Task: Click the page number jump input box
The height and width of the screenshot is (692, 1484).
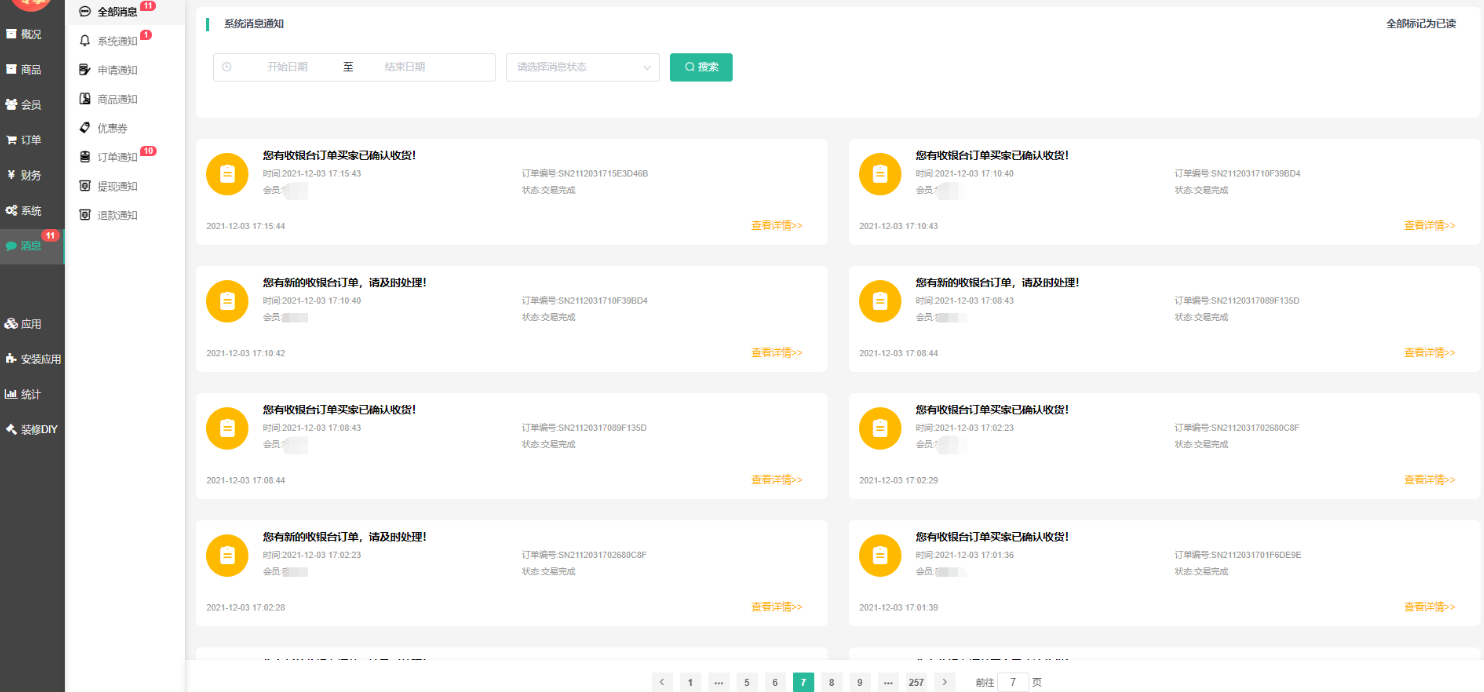Action: (1012, 682)
